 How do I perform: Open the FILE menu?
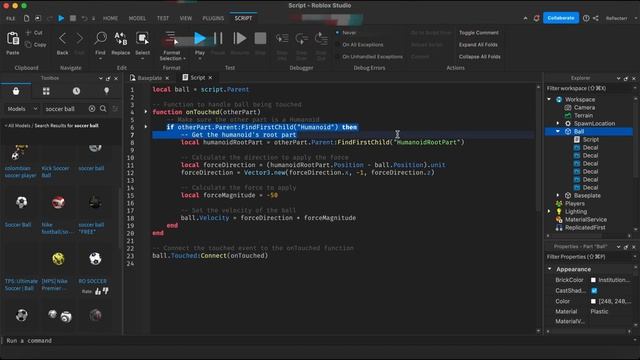pyautogui.click(x=11, y=18)
